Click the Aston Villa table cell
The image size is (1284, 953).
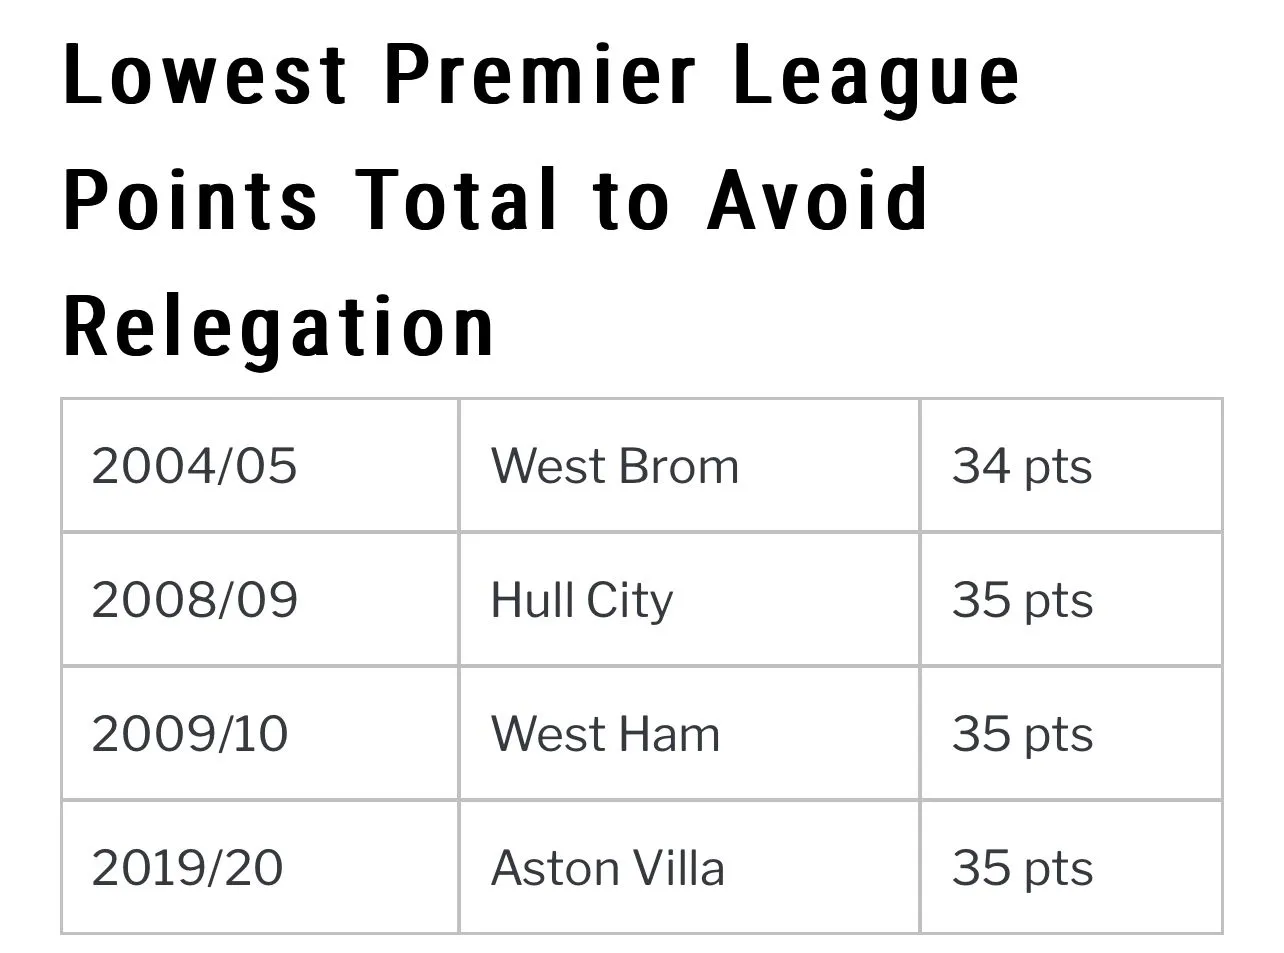(x=608, y=867)
